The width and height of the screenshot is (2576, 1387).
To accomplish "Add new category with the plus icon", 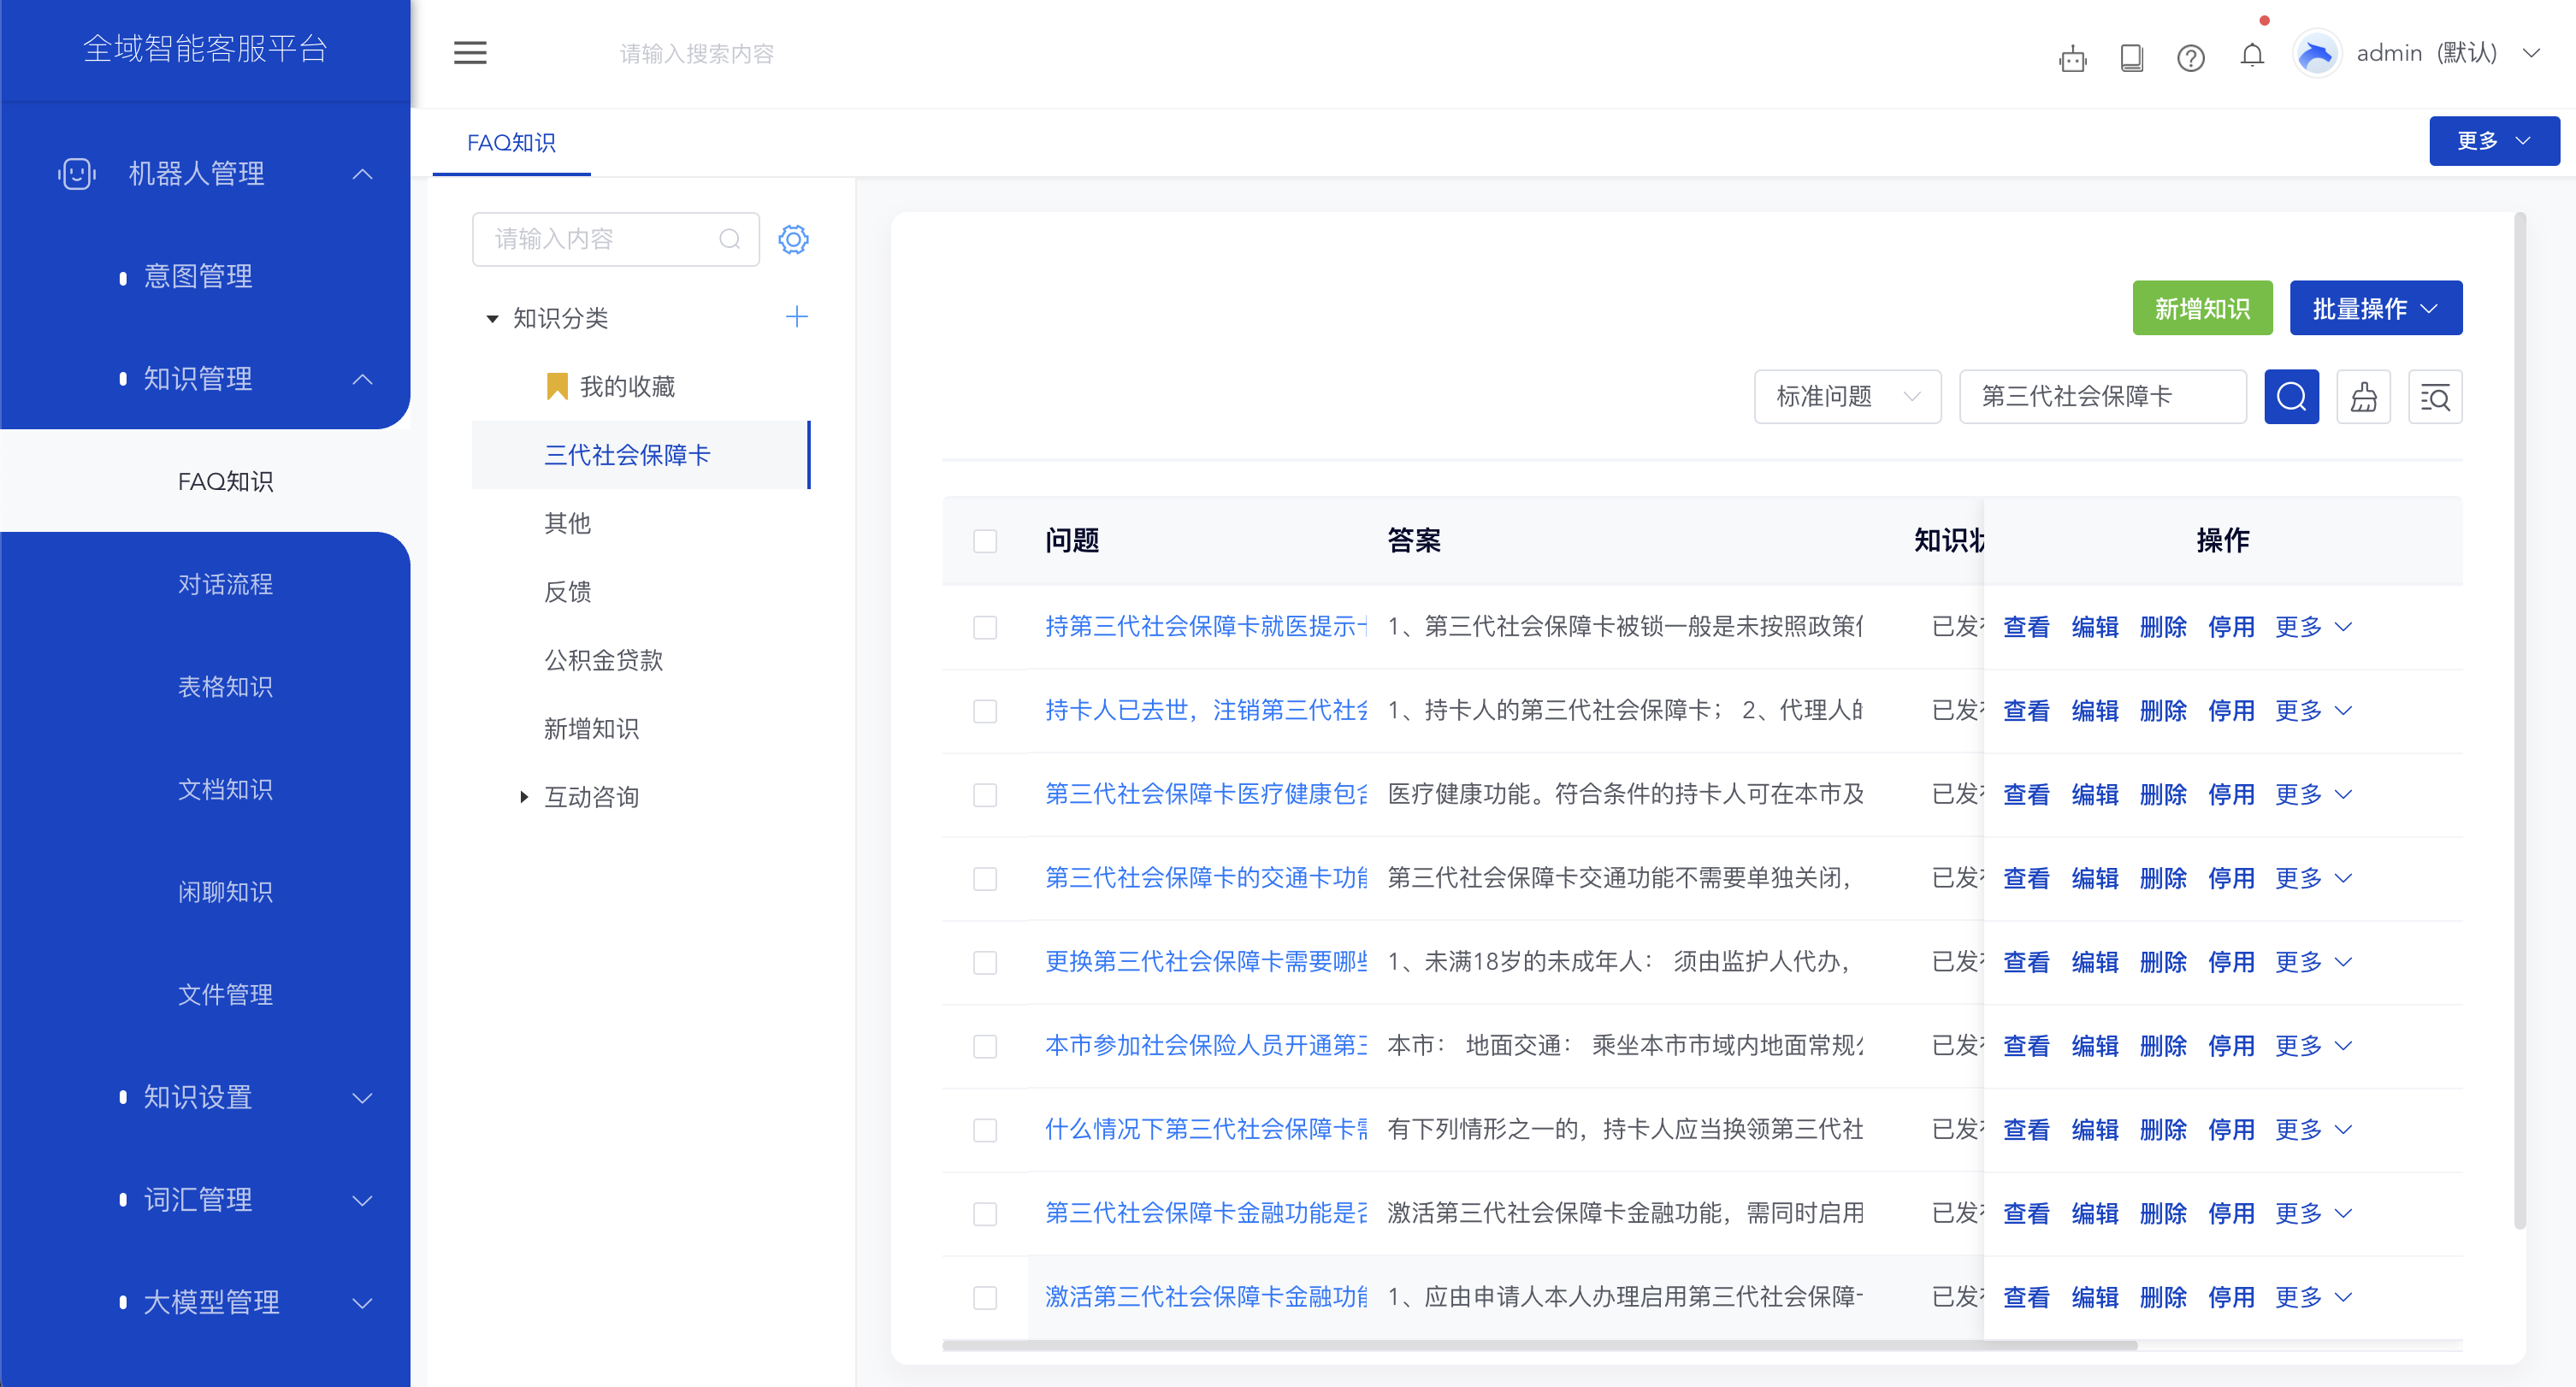I will point(796,316).
